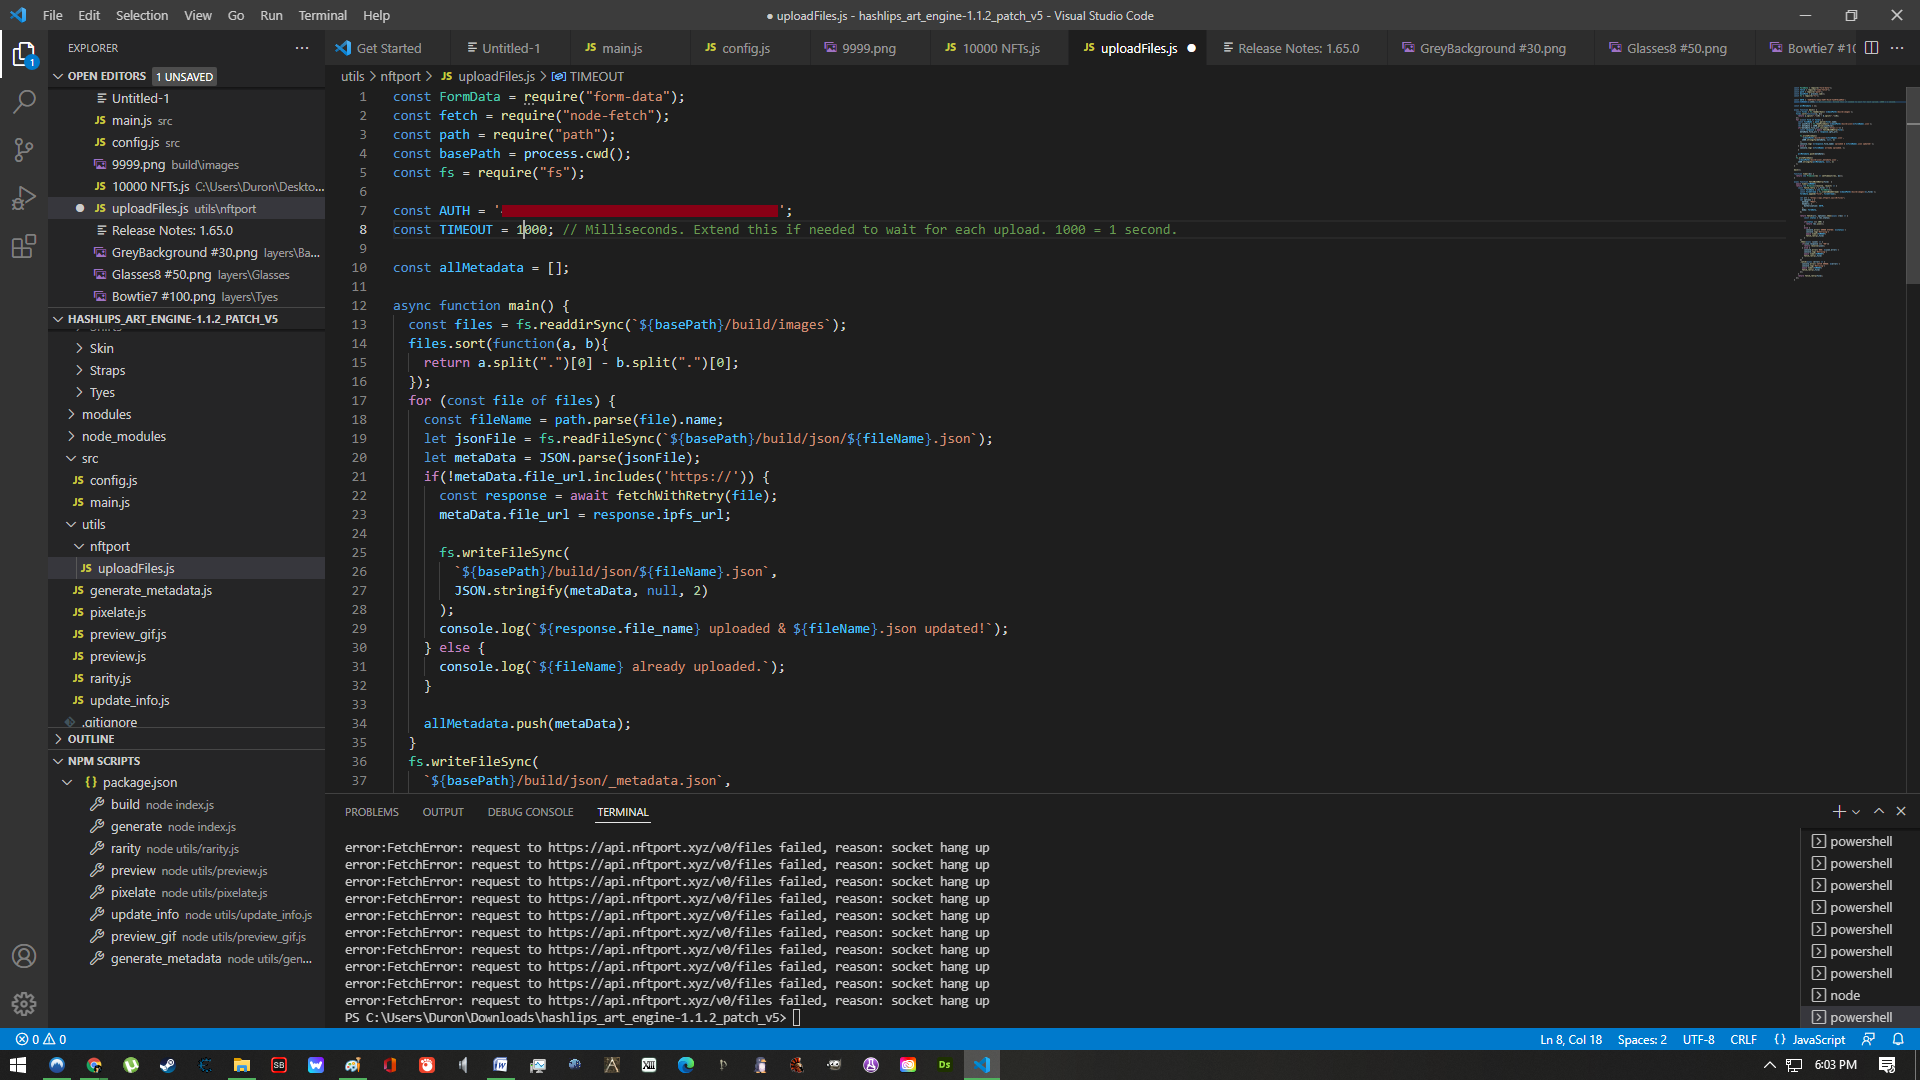Select the node terminal in the terminal list
The height and width of the screenshot is (1080, 1920).
pyautogui.click(x=1844, y=995)
